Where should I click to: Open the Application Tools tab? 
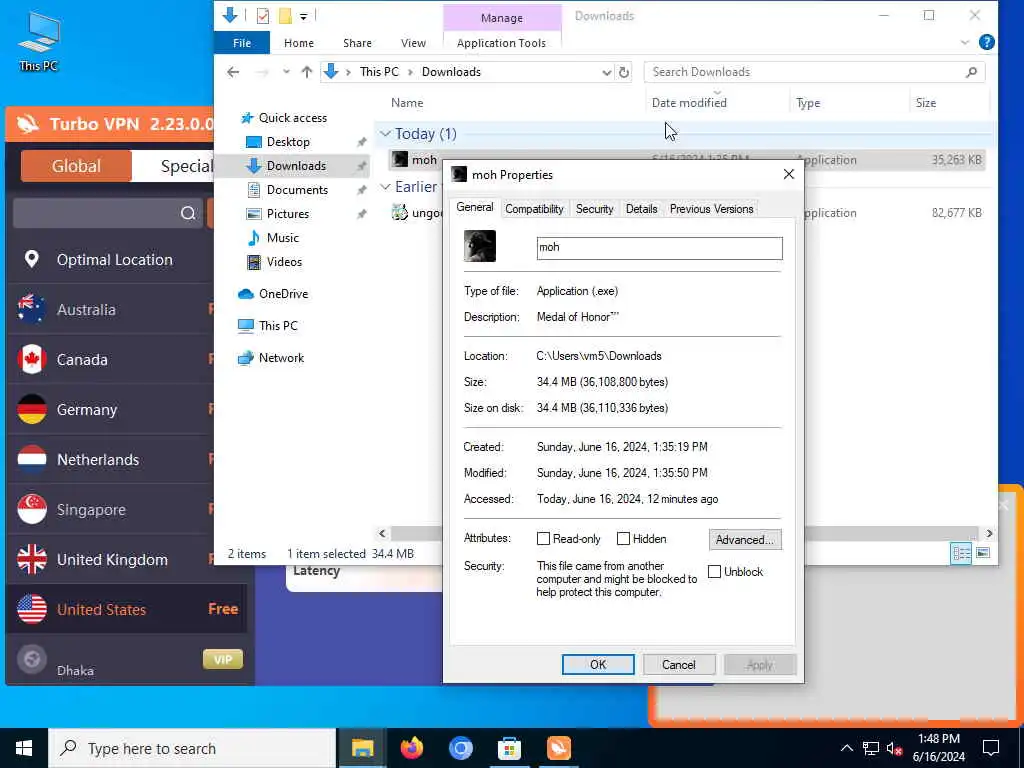point(502,42)
